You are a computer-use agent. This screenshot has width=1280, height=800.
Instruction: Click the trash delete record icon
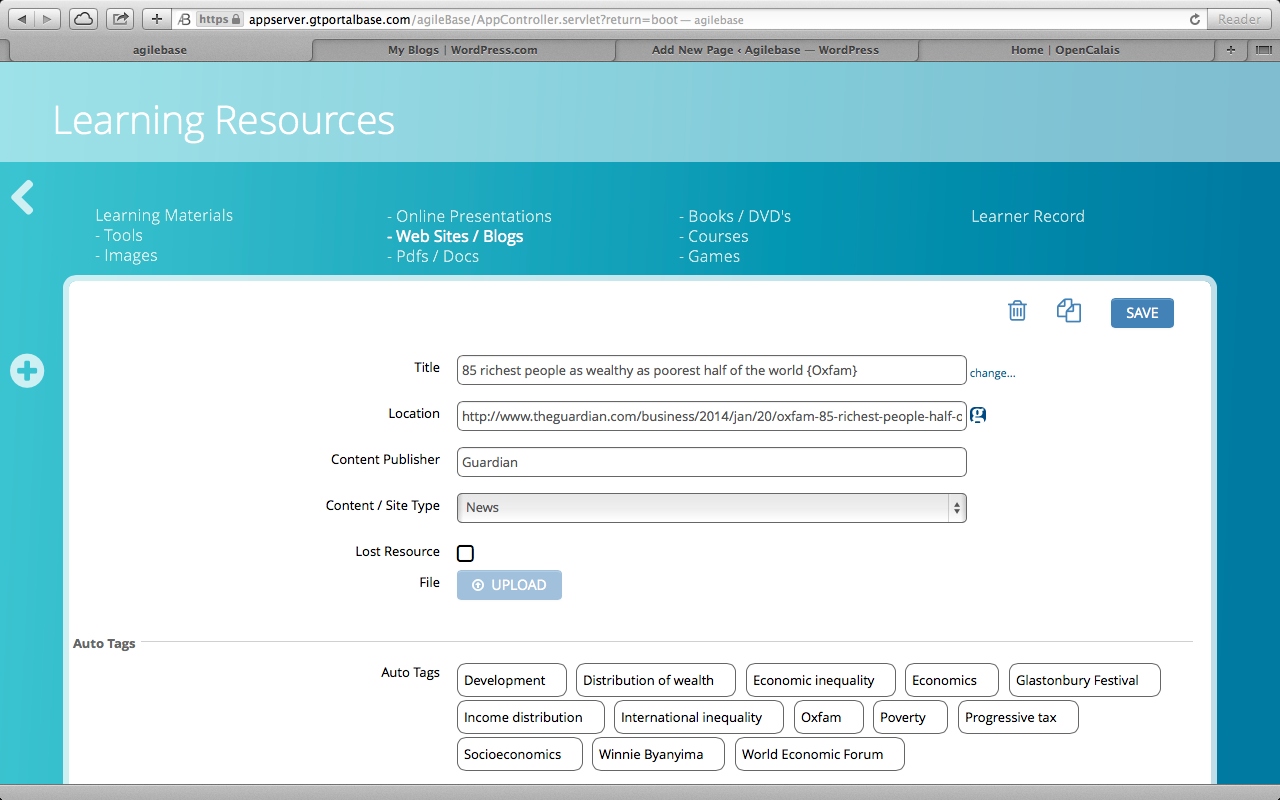(1017, 311)
